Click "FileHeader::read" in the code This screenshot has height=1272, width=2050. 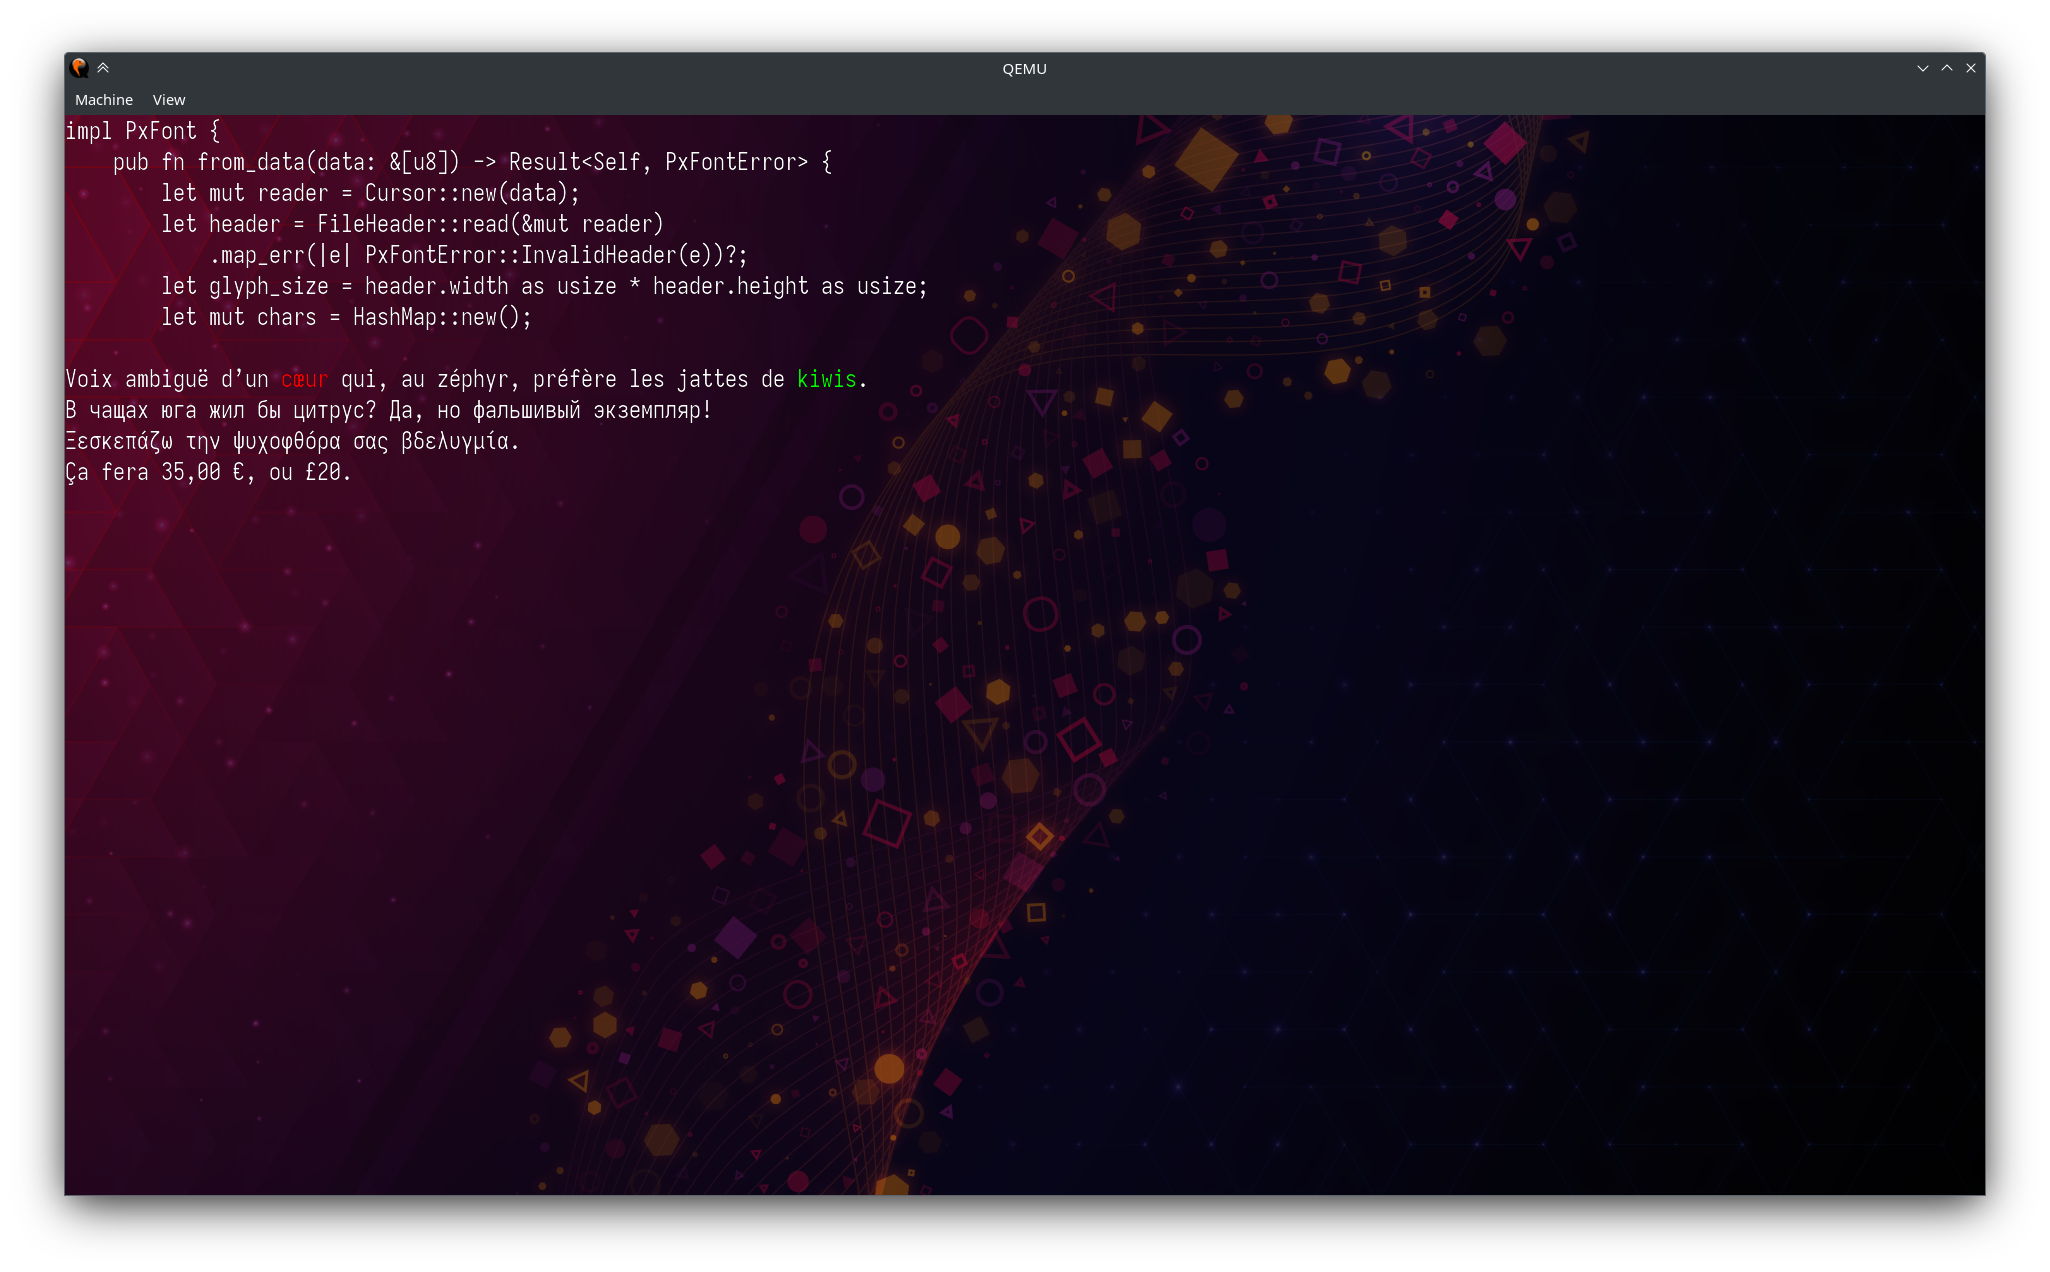(x=413, y=224)
